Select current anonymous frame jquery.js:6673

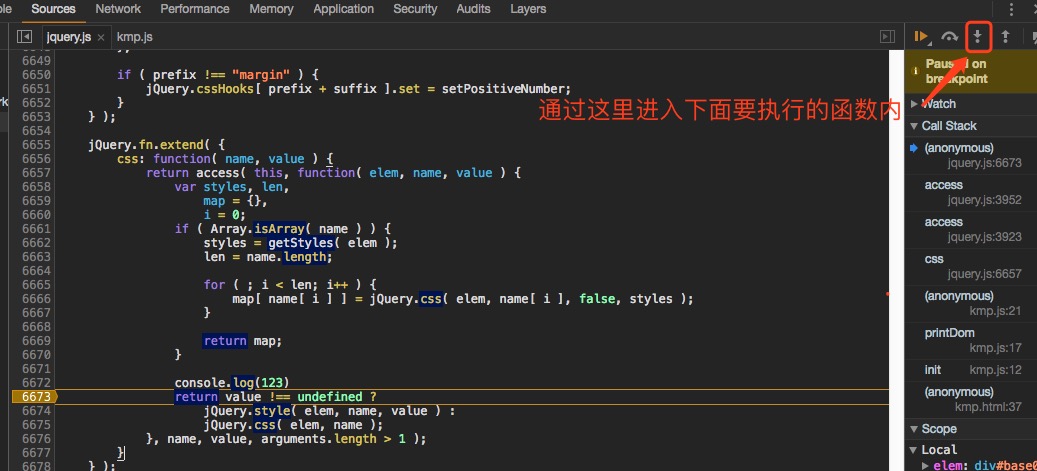[971, 155]
